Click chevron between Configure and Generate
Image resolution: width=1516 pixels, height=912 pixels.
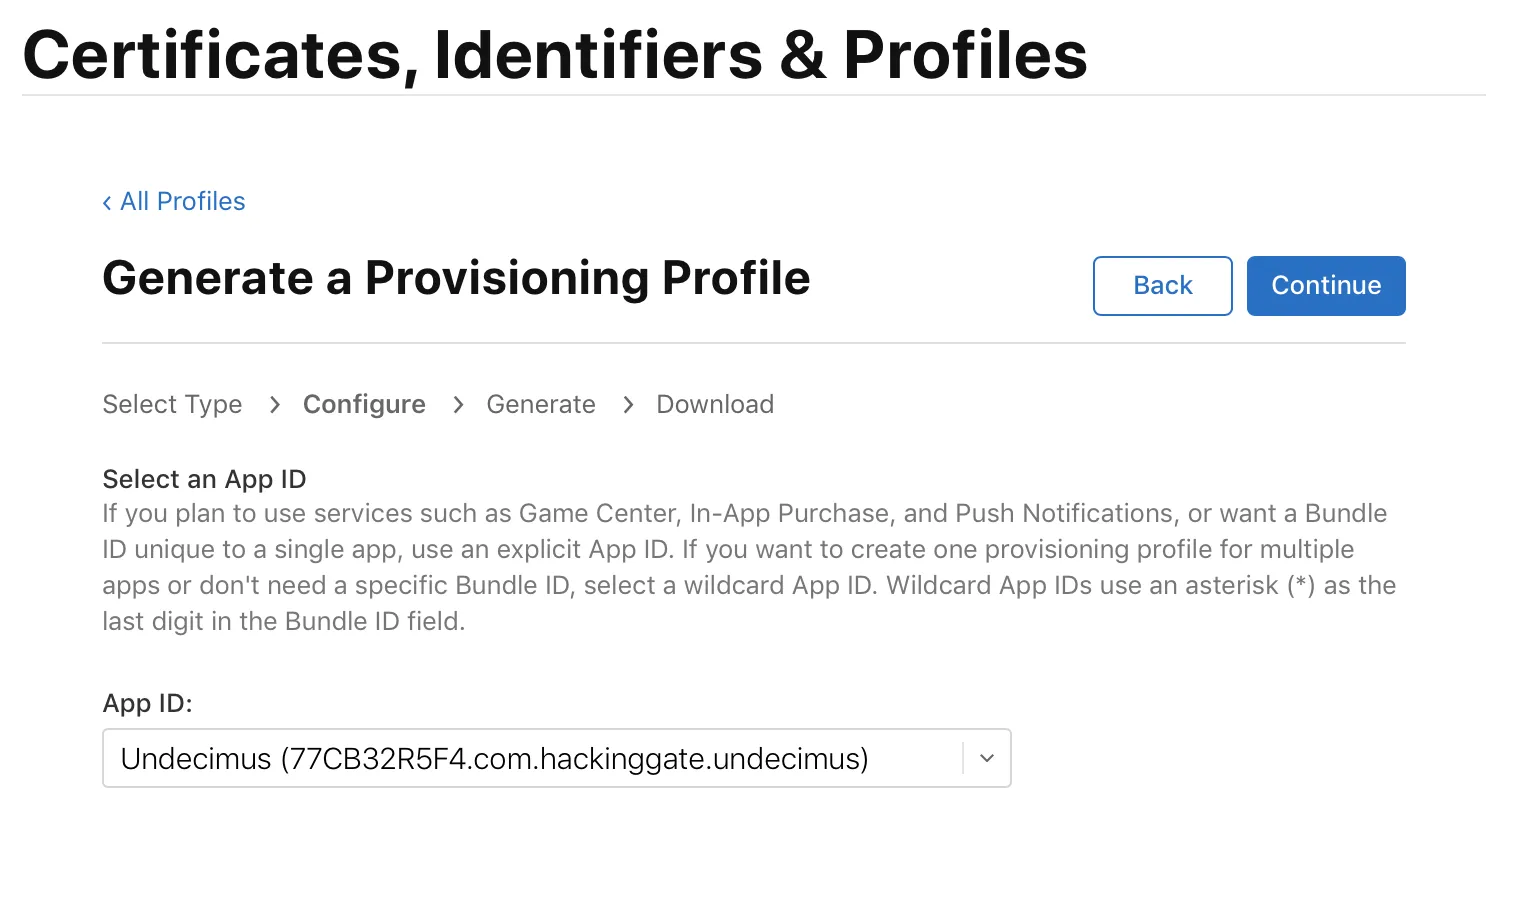[x=458, y=404]
